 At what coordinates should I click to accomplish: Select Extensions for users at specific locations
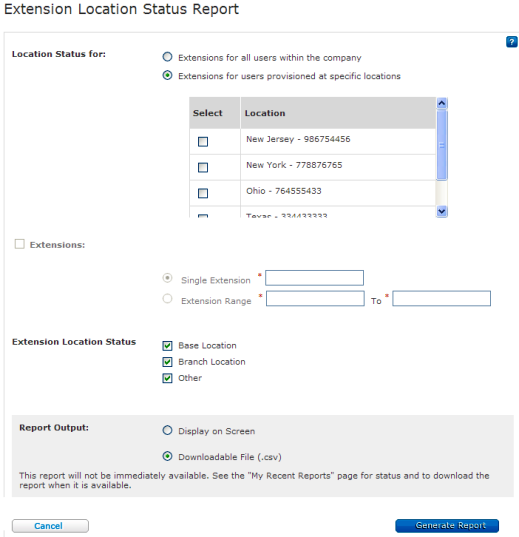(167, 75)
